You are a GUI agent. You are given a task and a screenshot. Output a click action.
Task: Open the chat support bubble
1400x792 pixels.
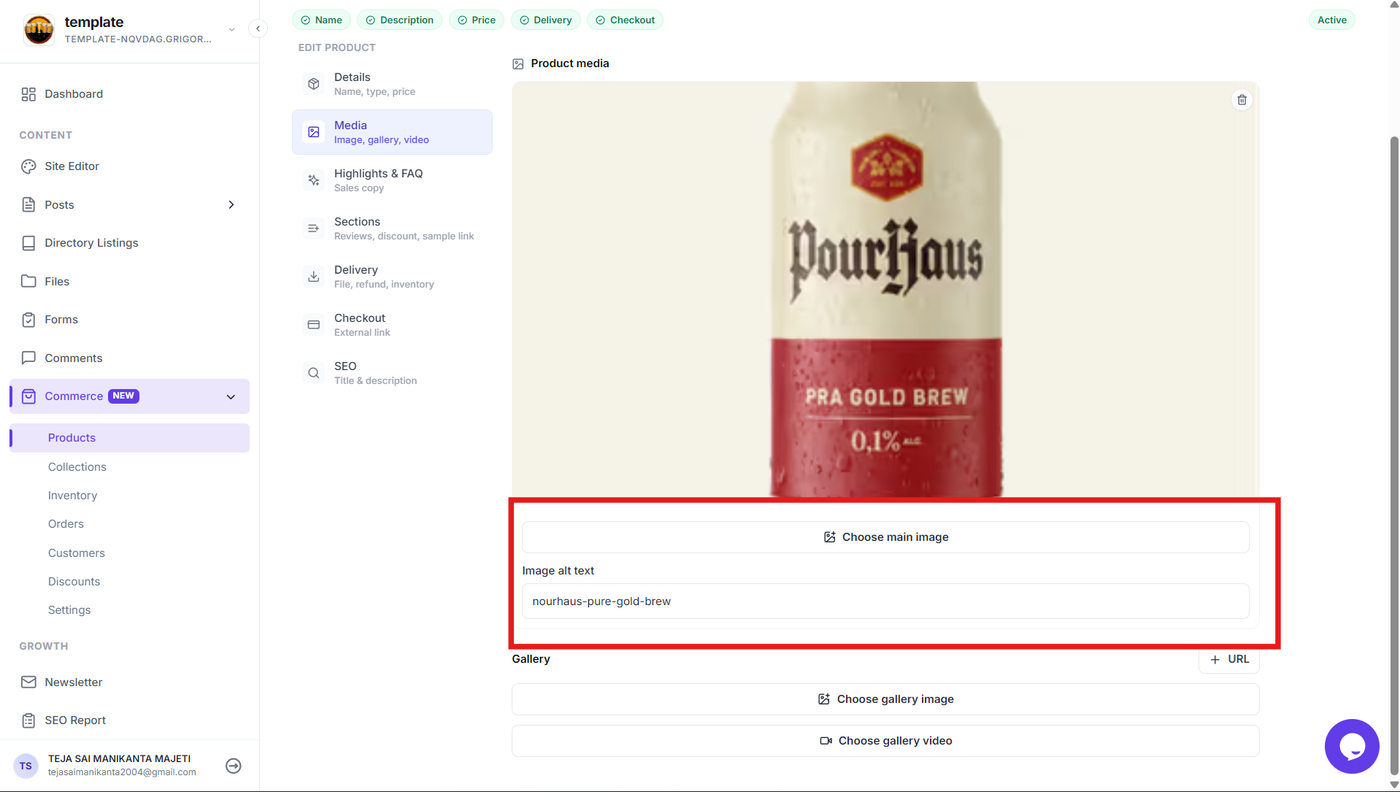[1352, 746]
